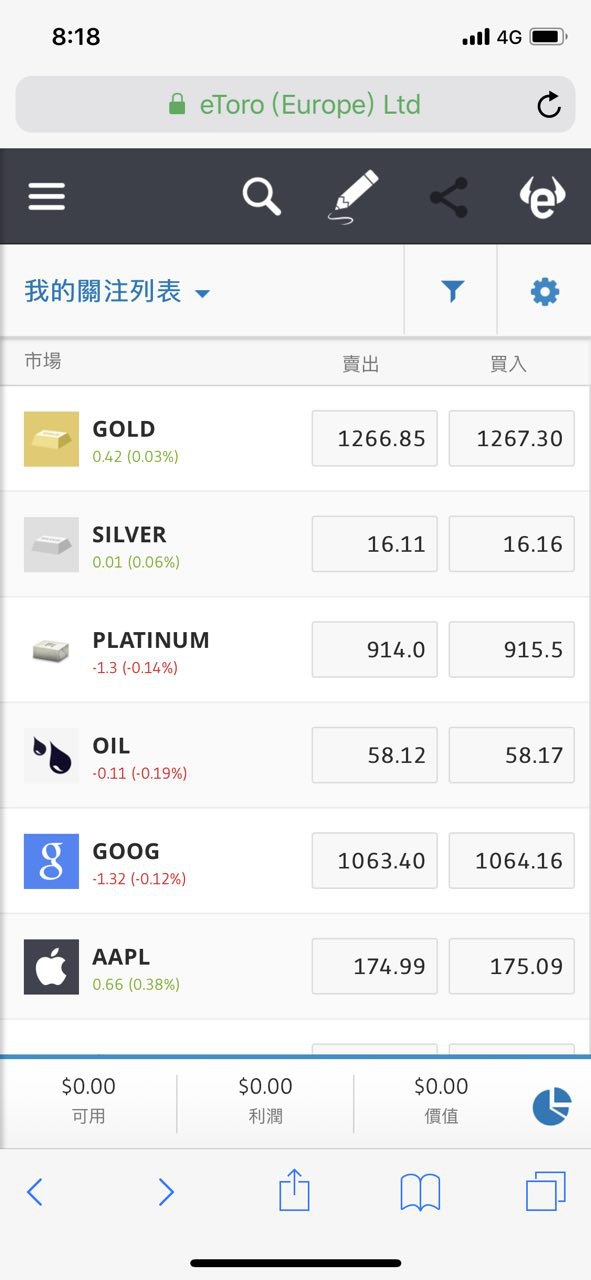
Task: Open the hamburger menu
Action: [46, 196]
